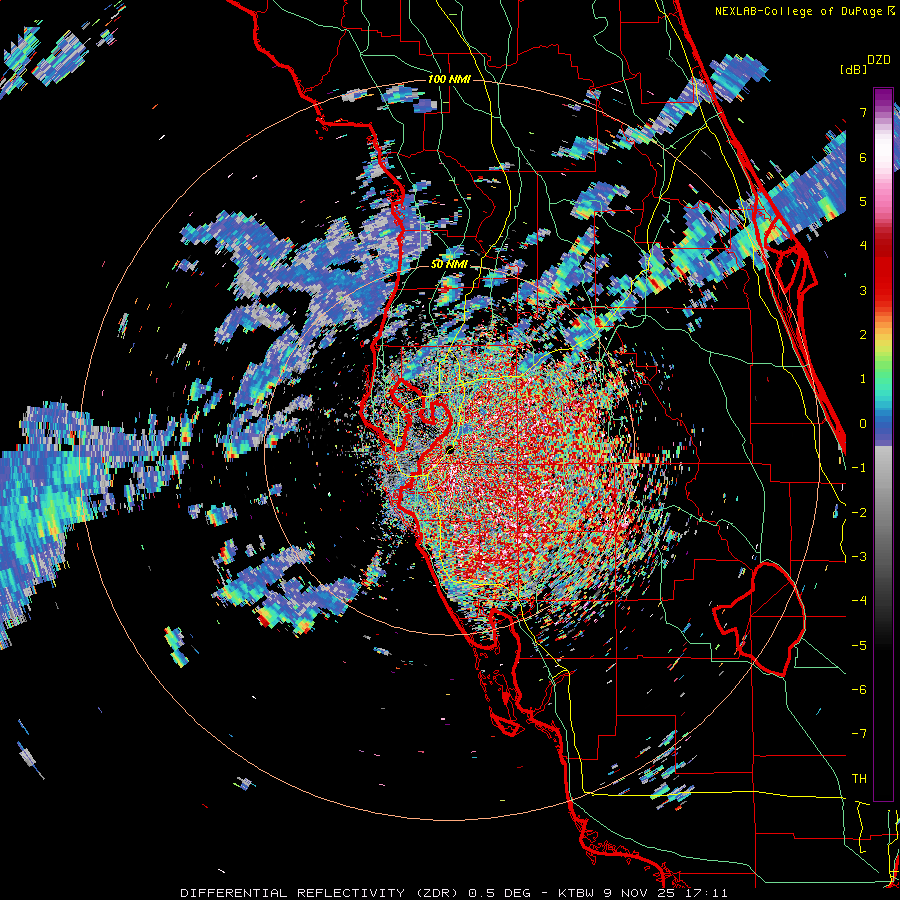Click the color scale value 4
This screenshot has height=900, width=900.
[x=863, y=246]
